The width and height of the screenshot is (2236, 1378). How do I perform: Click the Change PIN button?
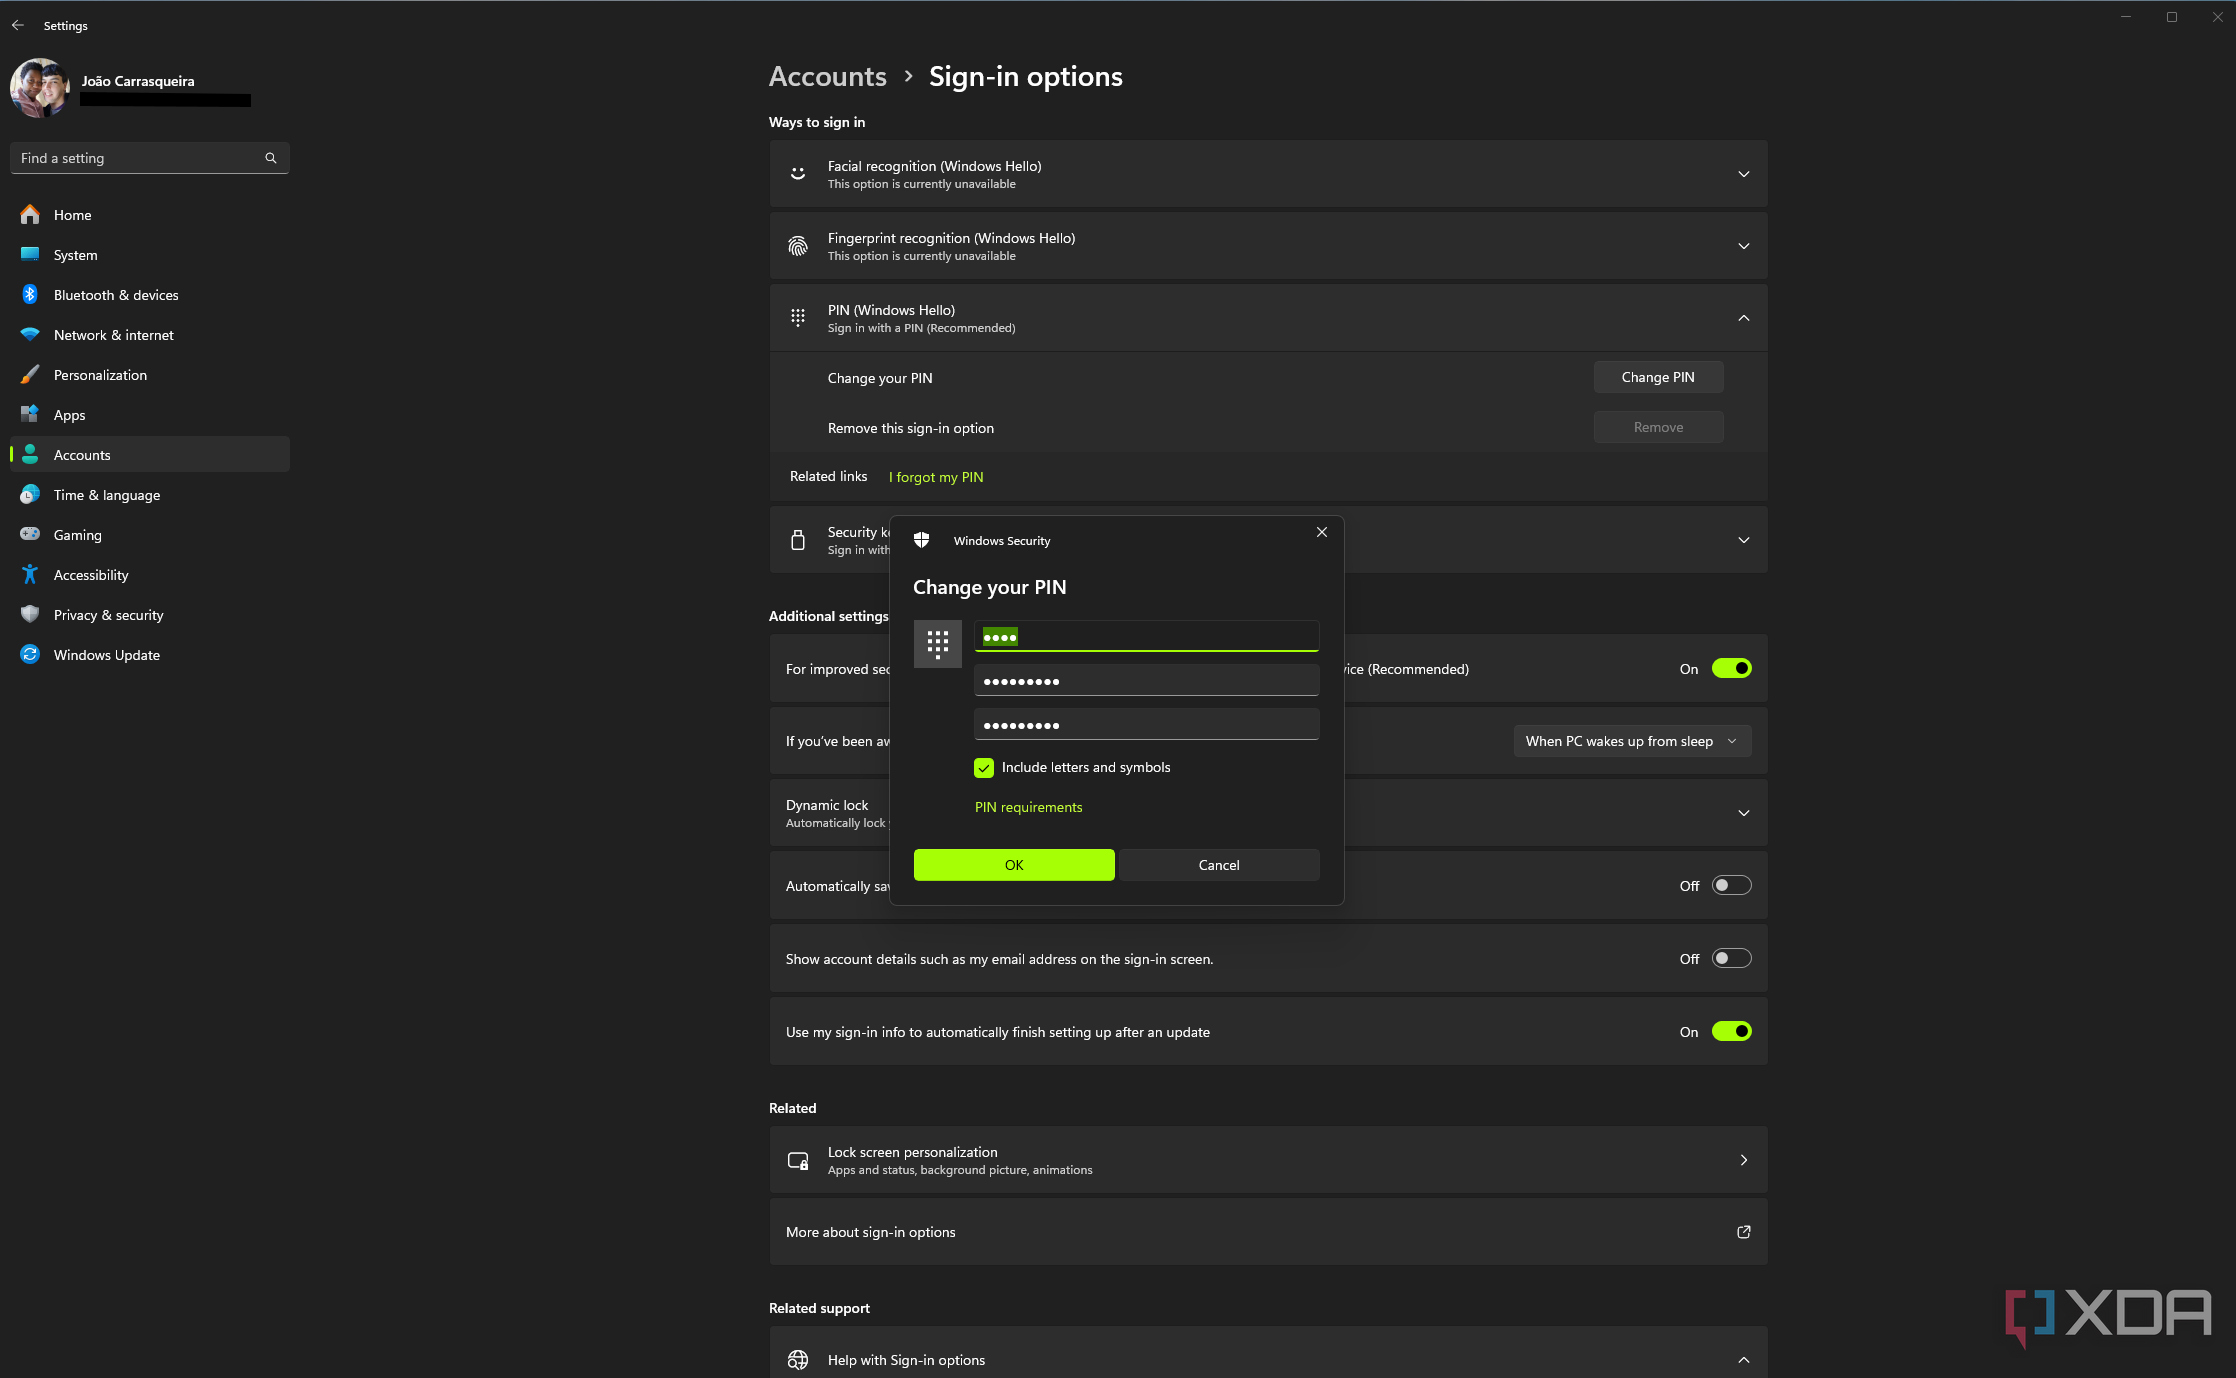(x=1658, y=377)
